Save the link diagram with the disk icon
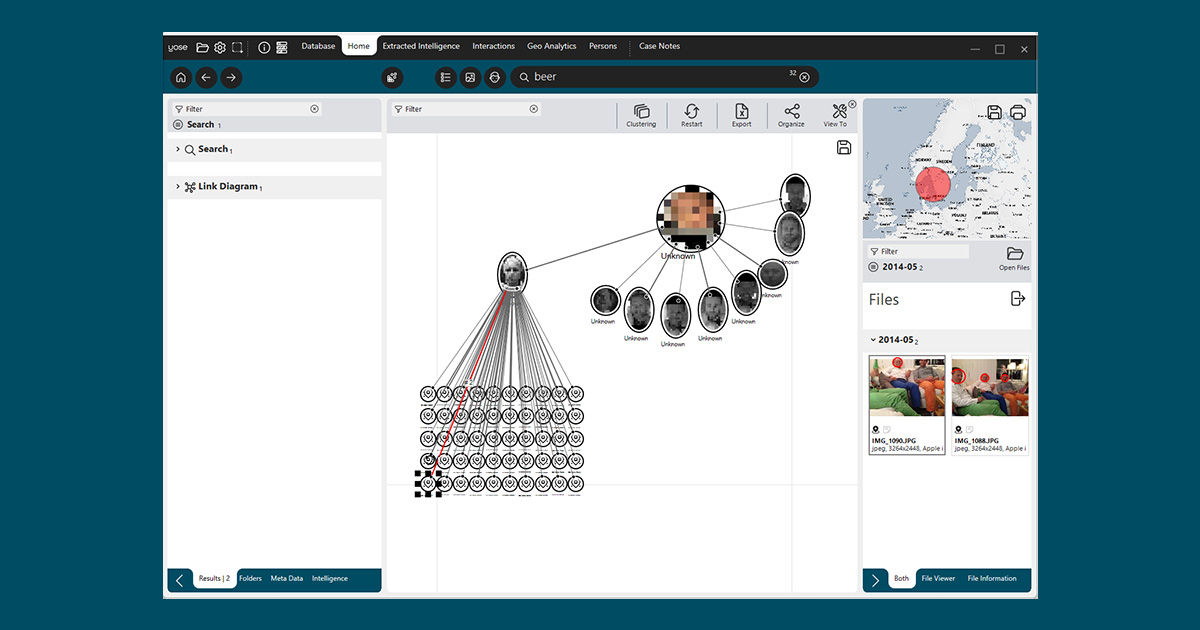The width and height of the screenshot is (1200, 630). (x=844, y=148)
